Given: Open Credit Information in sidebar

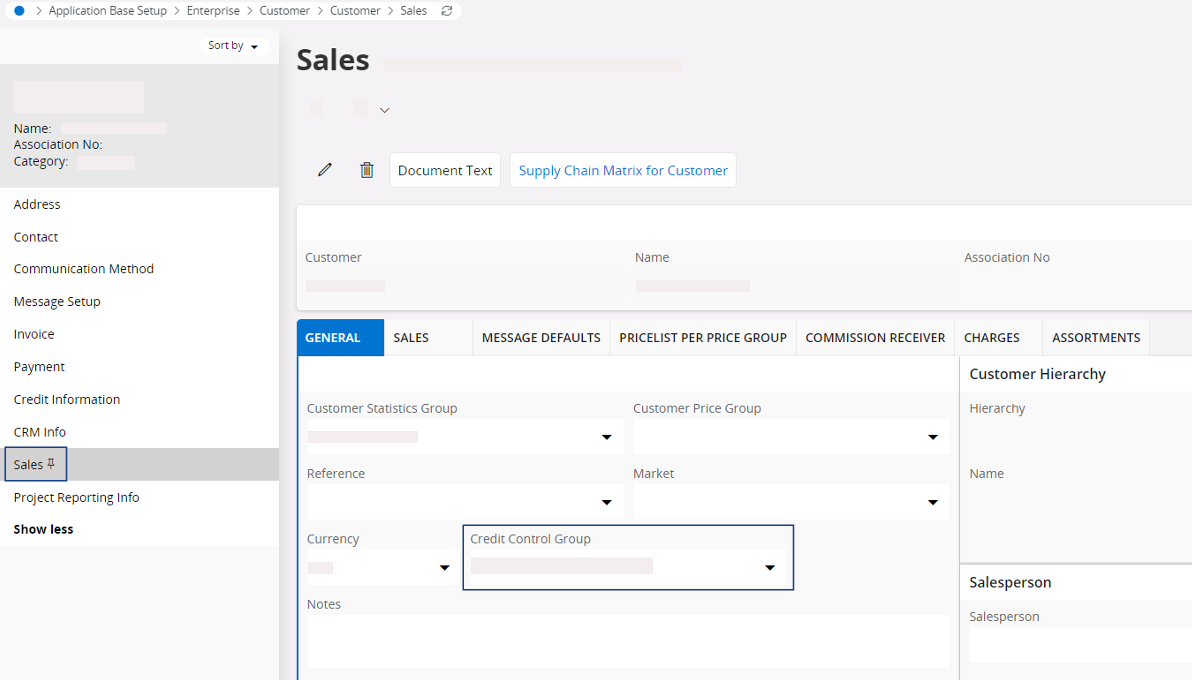Looking at the screenshot, I should coord(67,399).
